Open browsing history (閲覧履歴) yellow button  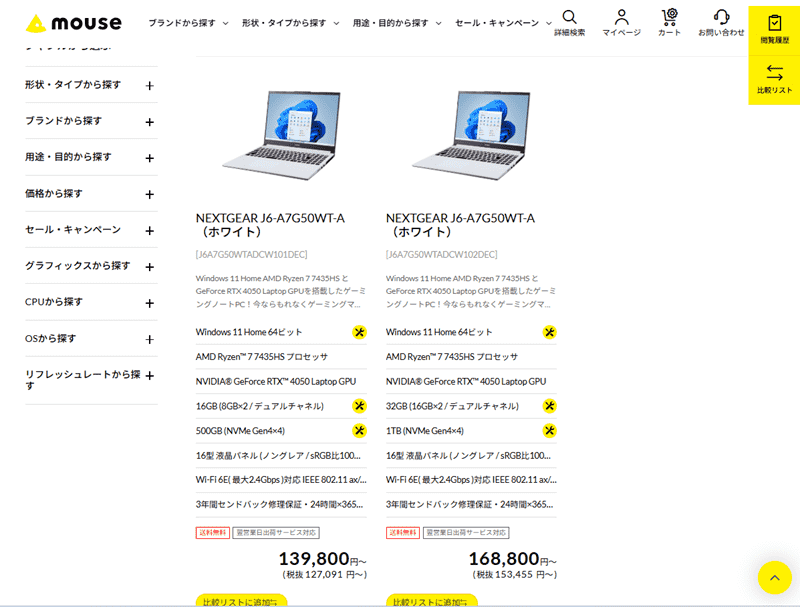[774, 30]
